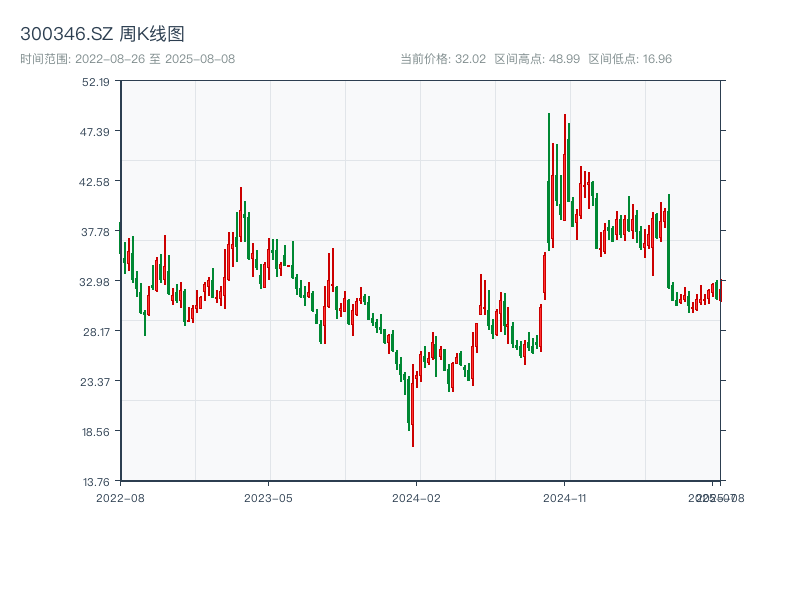Click the overlapping rightmost x-axis date label

tap(715, 497)
